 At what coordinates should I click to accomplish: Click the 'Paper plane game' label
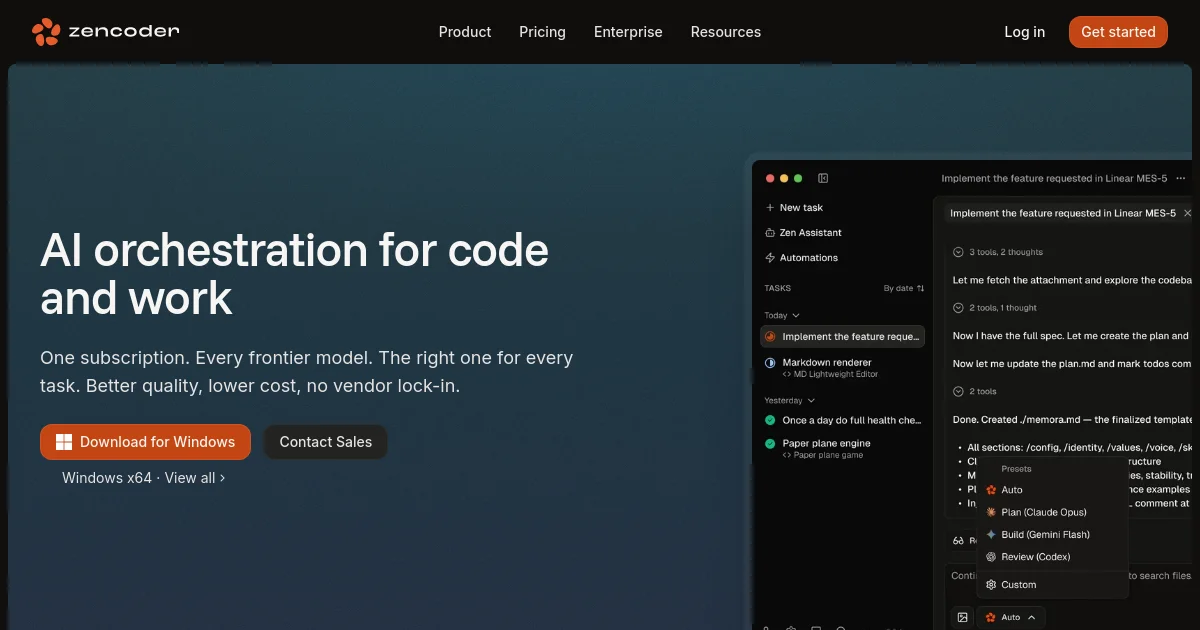828,455
